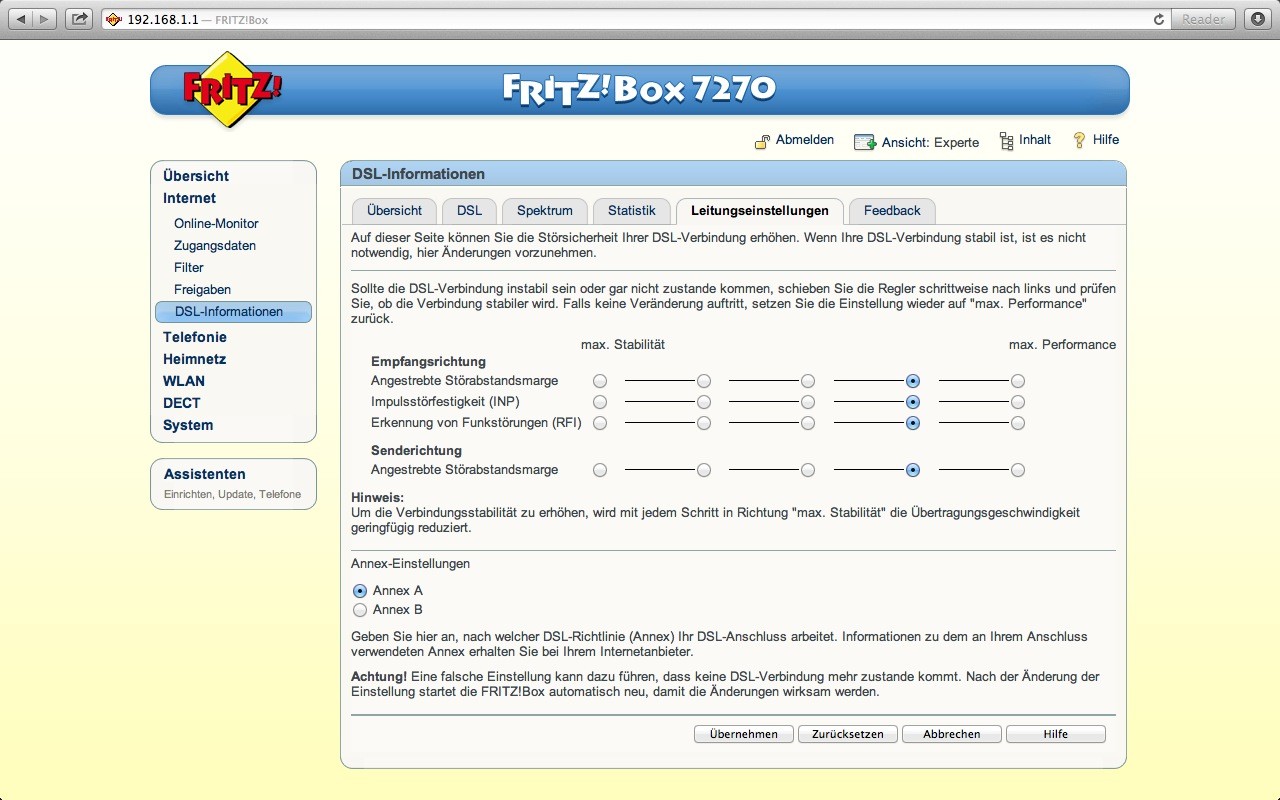1280x800 pixels.
Task: Click the Übernehmen button
Action: tap(744, 734)
